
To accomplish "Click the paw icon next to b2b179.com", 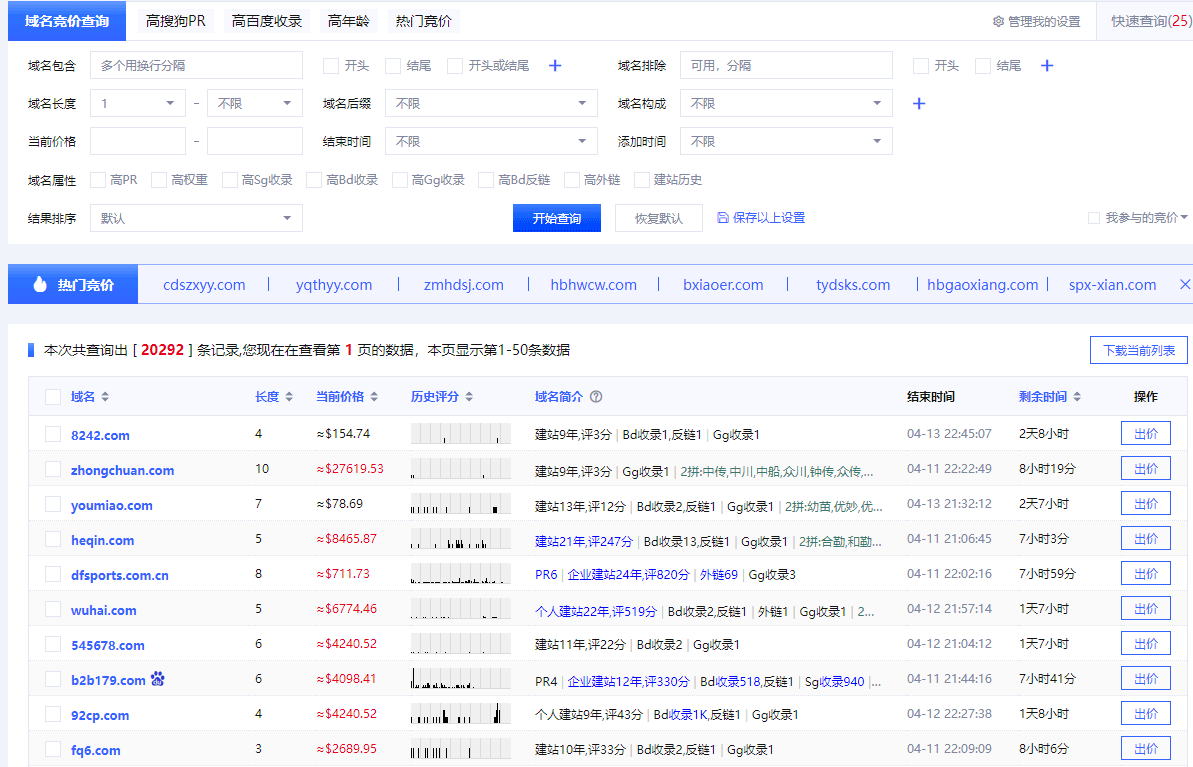I will (158, 679).
